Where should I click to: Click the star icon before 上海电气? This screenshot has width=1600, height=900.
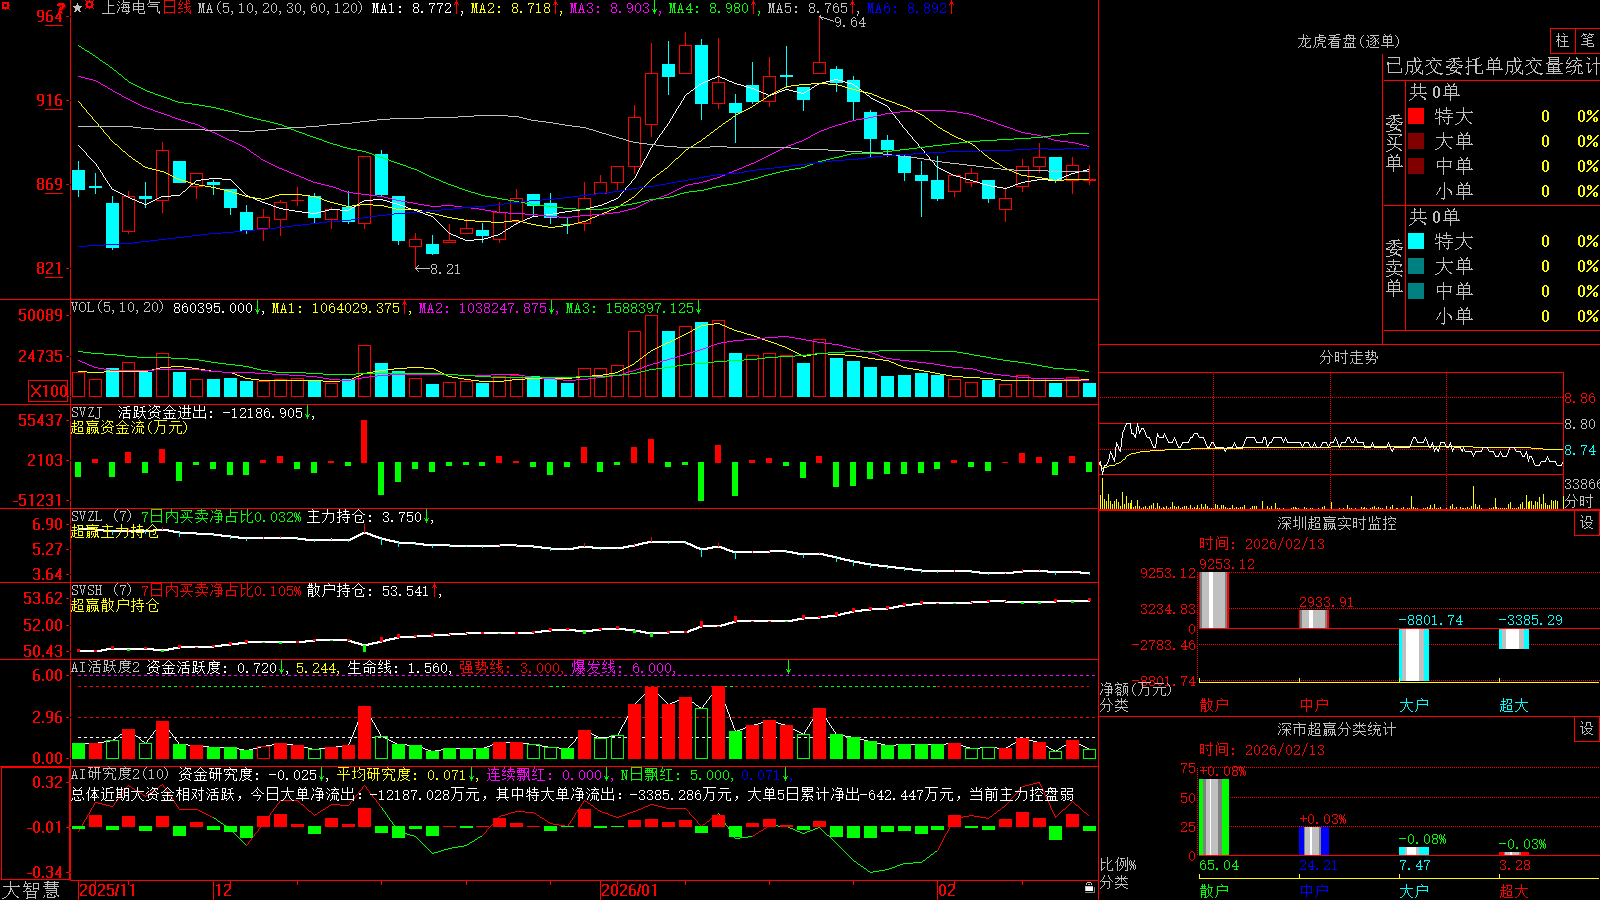coord(77,8)
